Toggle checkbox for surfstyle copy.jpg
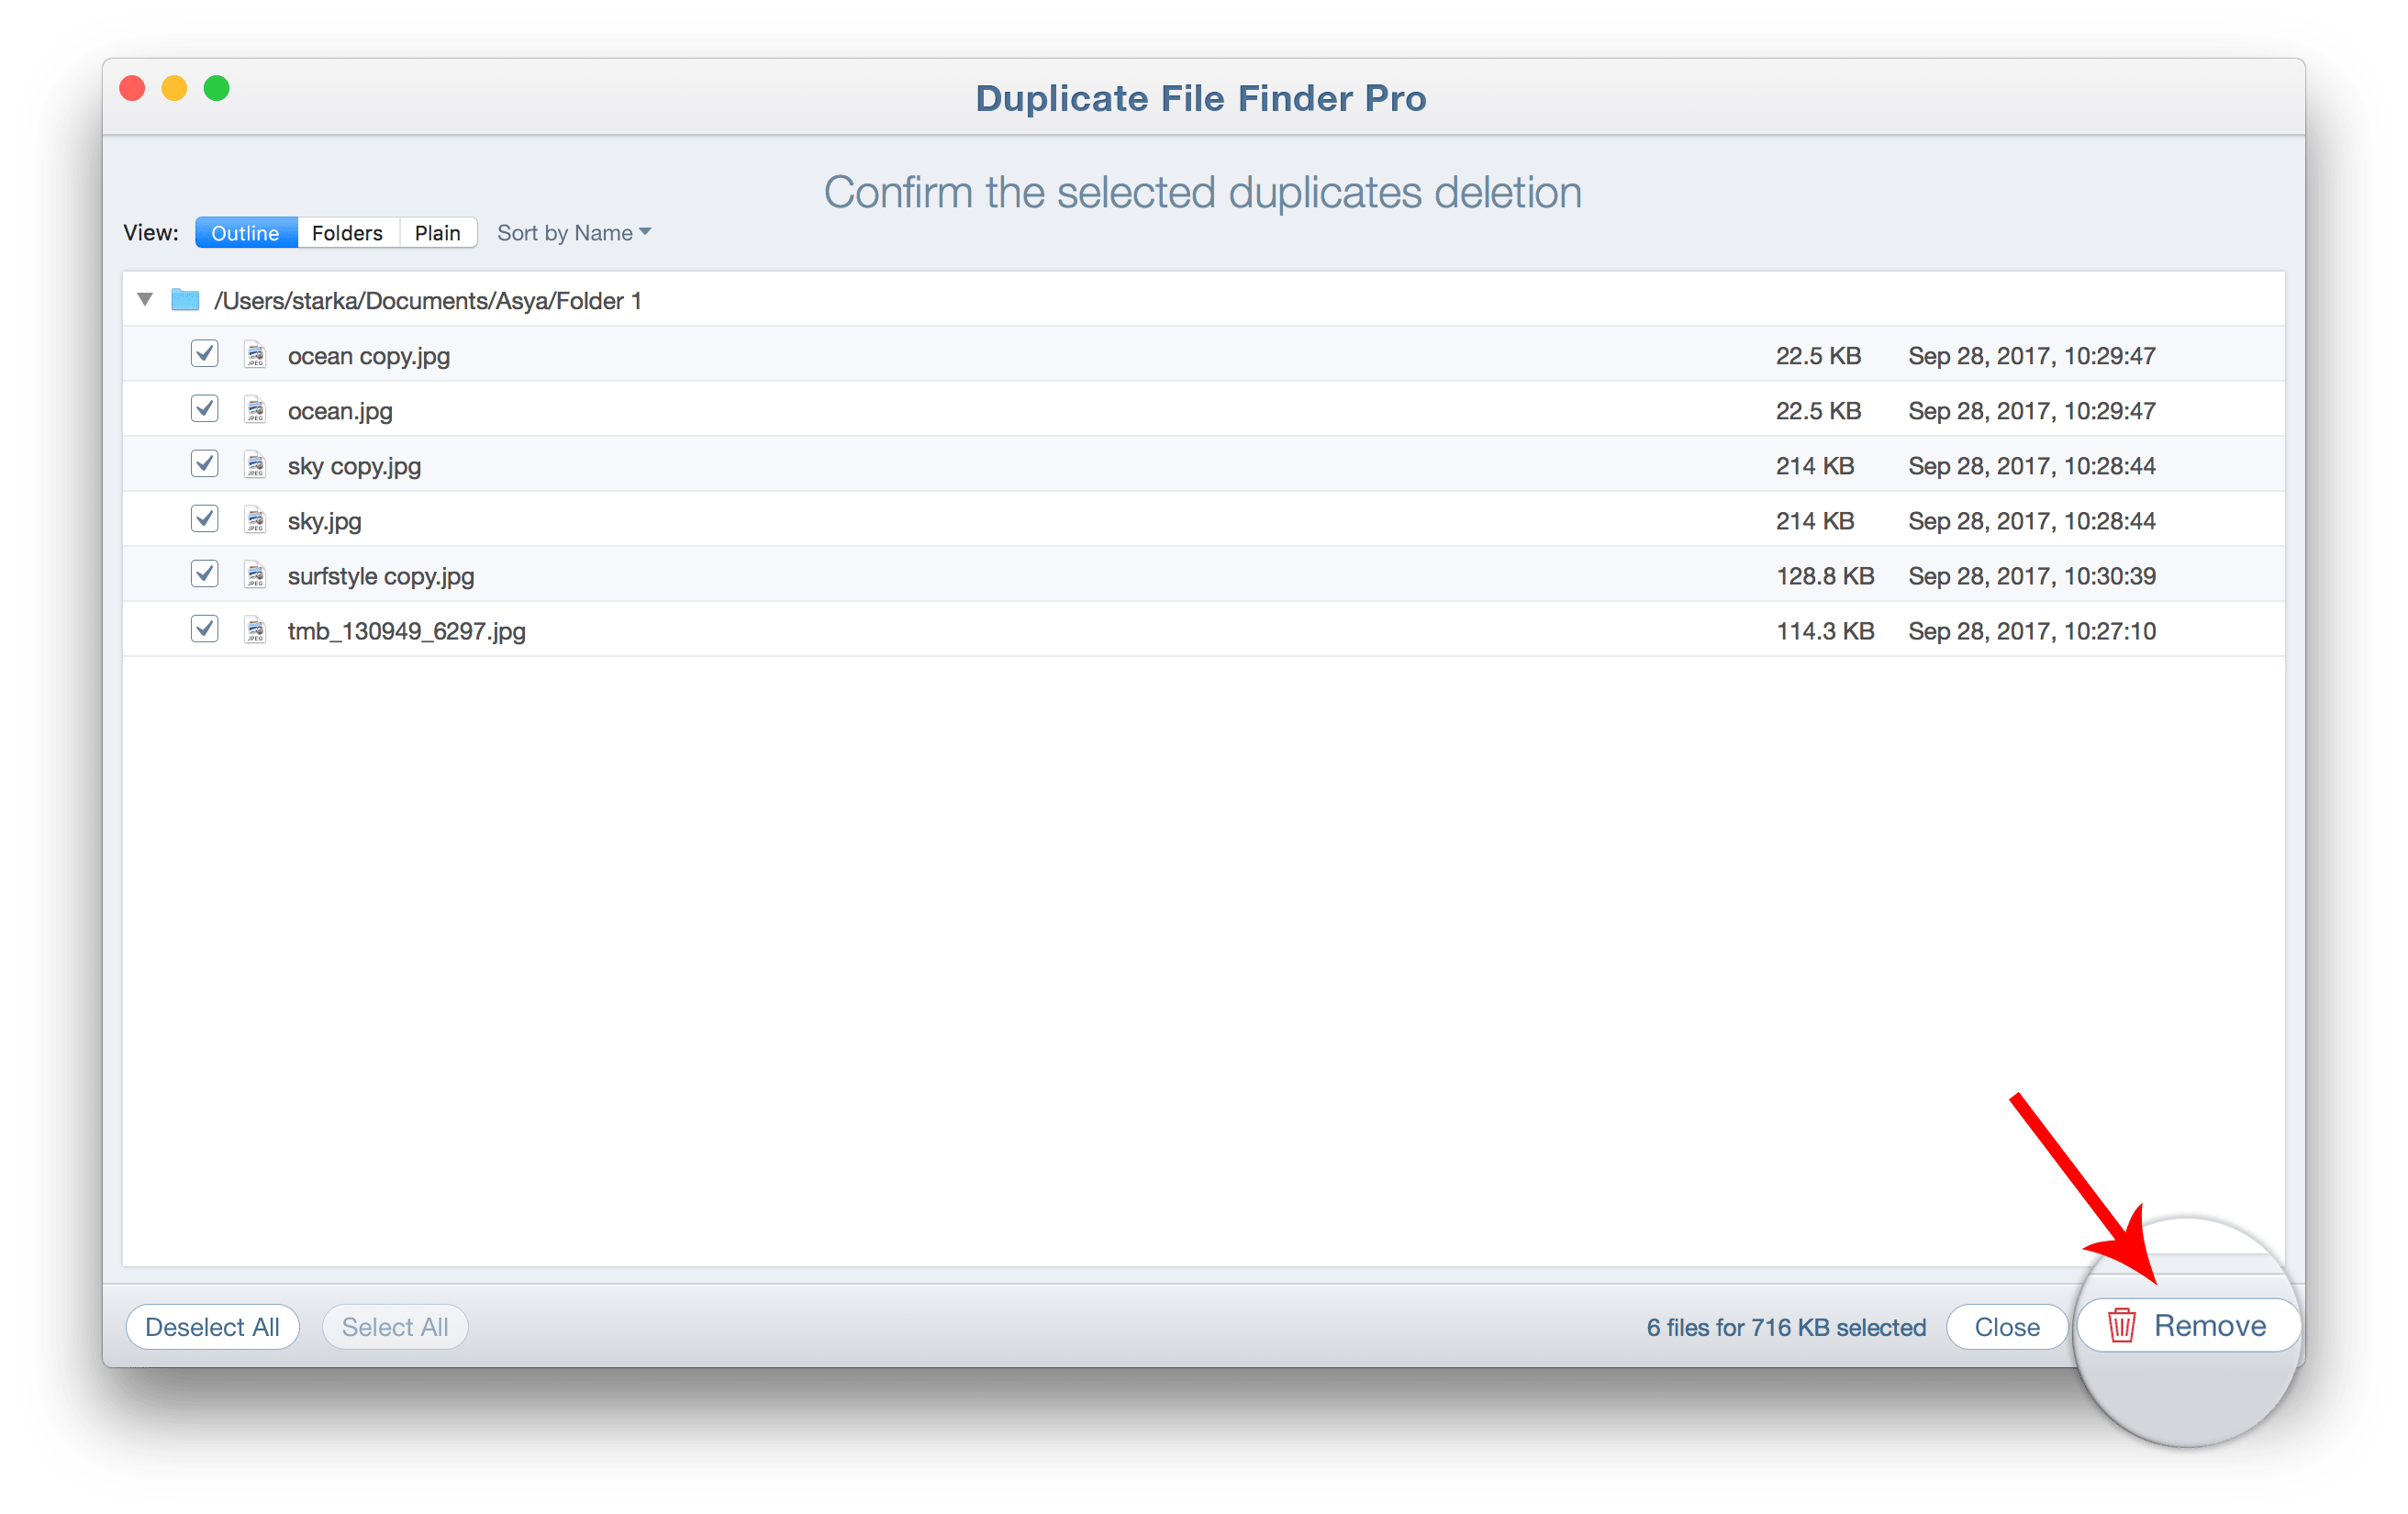 coord(202,573)
